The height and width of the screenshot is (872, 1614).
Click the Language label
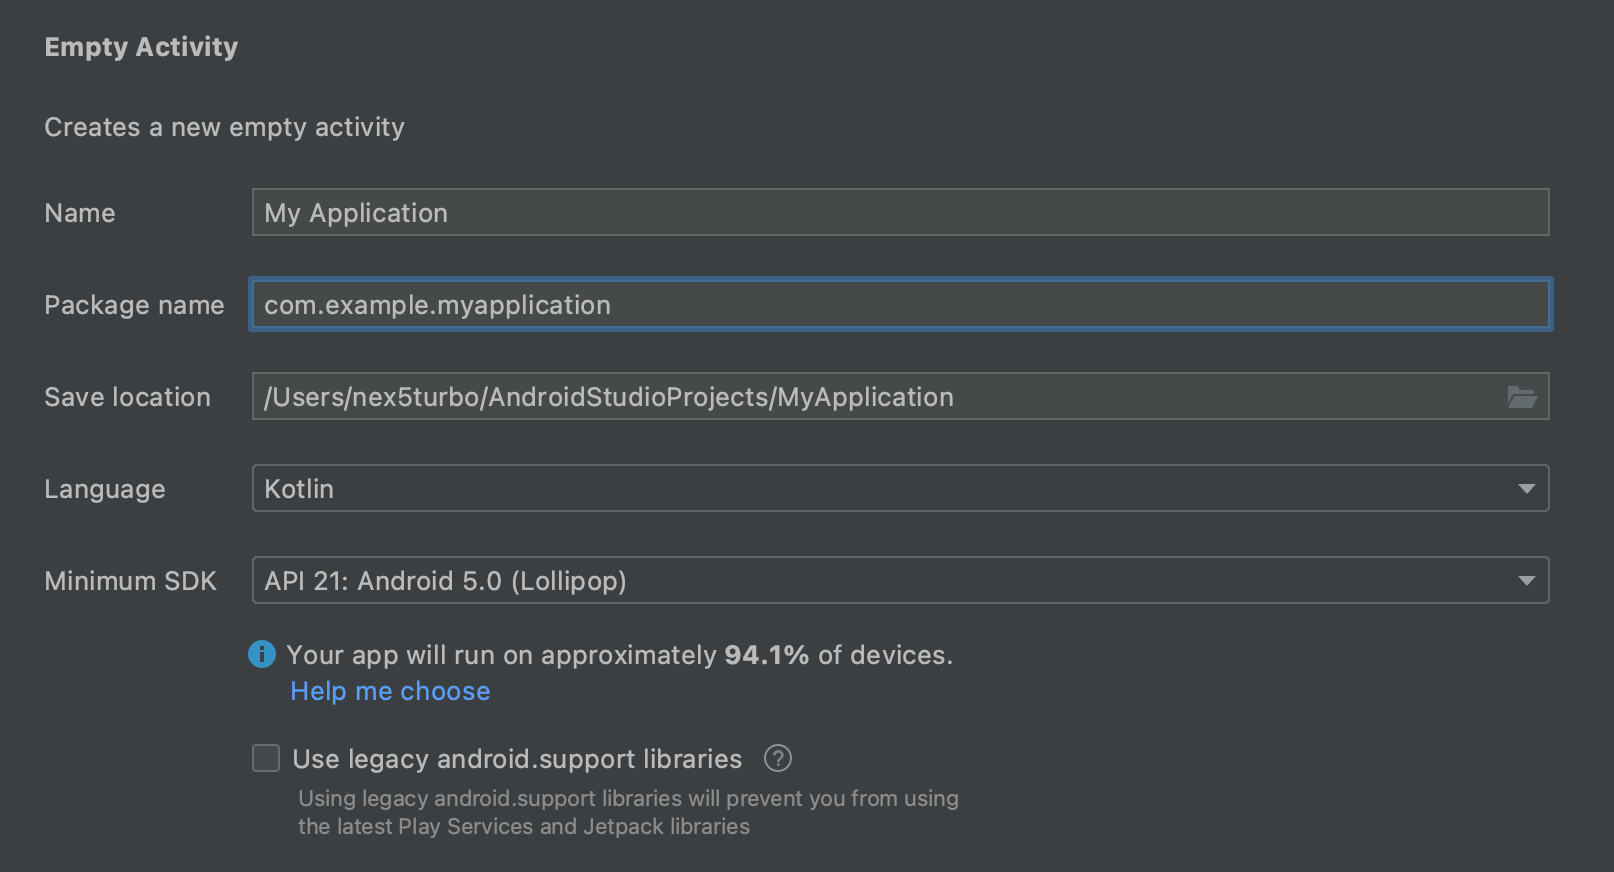pyautogui.click(x=105, y=489)
